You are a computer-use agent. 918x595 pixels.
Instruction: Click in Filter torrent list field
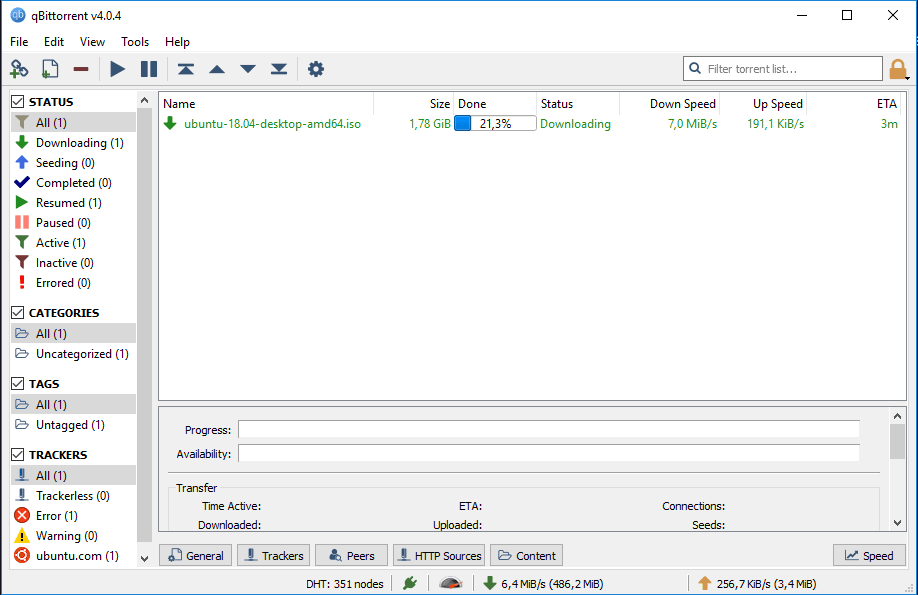783,69
